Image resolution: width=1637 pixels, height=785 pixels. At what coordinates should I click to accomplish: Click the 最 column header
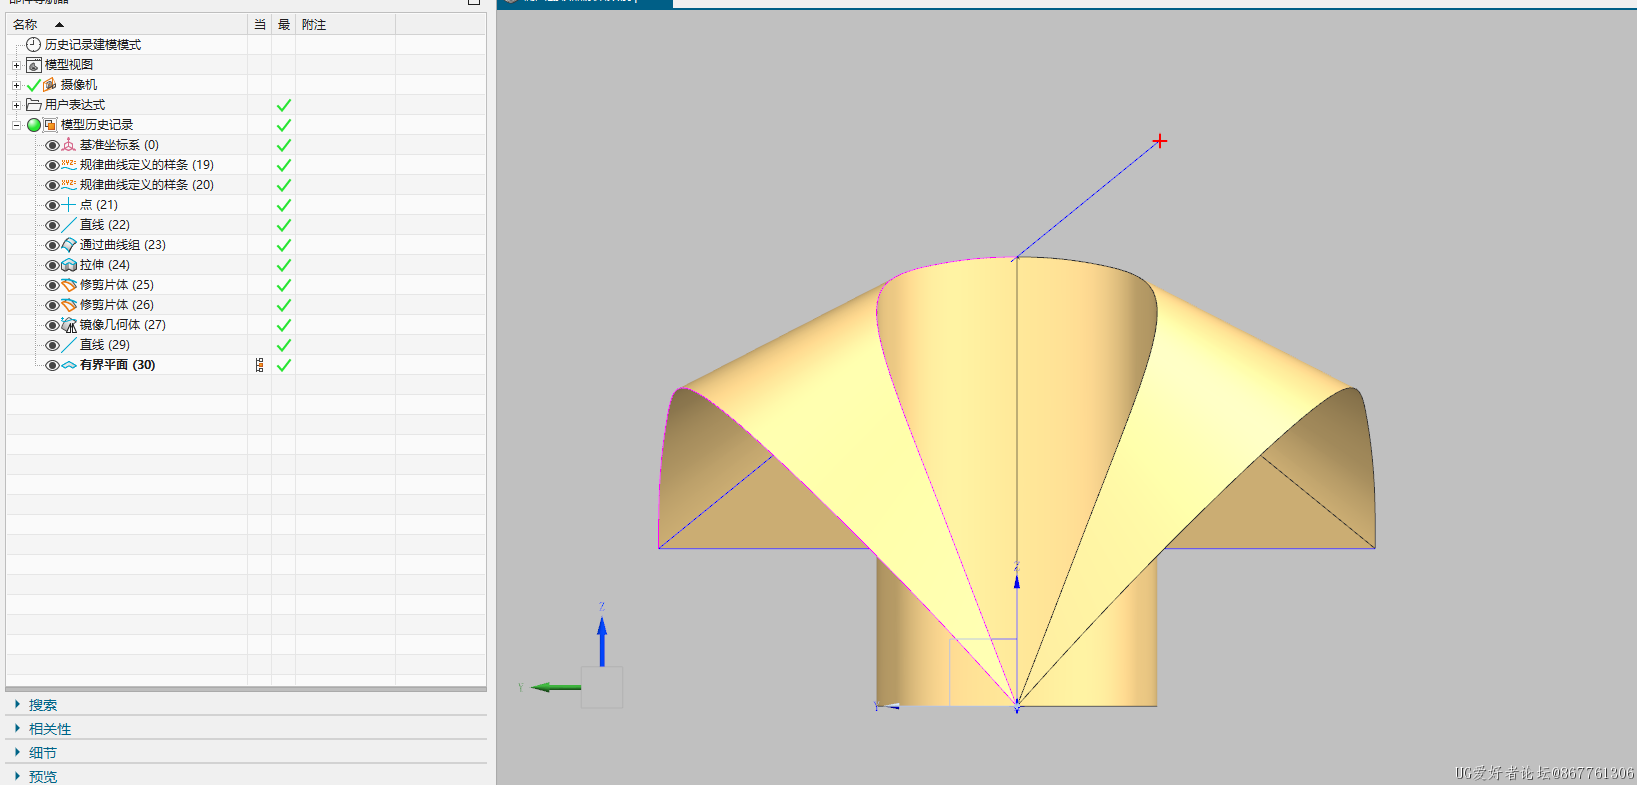coord(283,24)
